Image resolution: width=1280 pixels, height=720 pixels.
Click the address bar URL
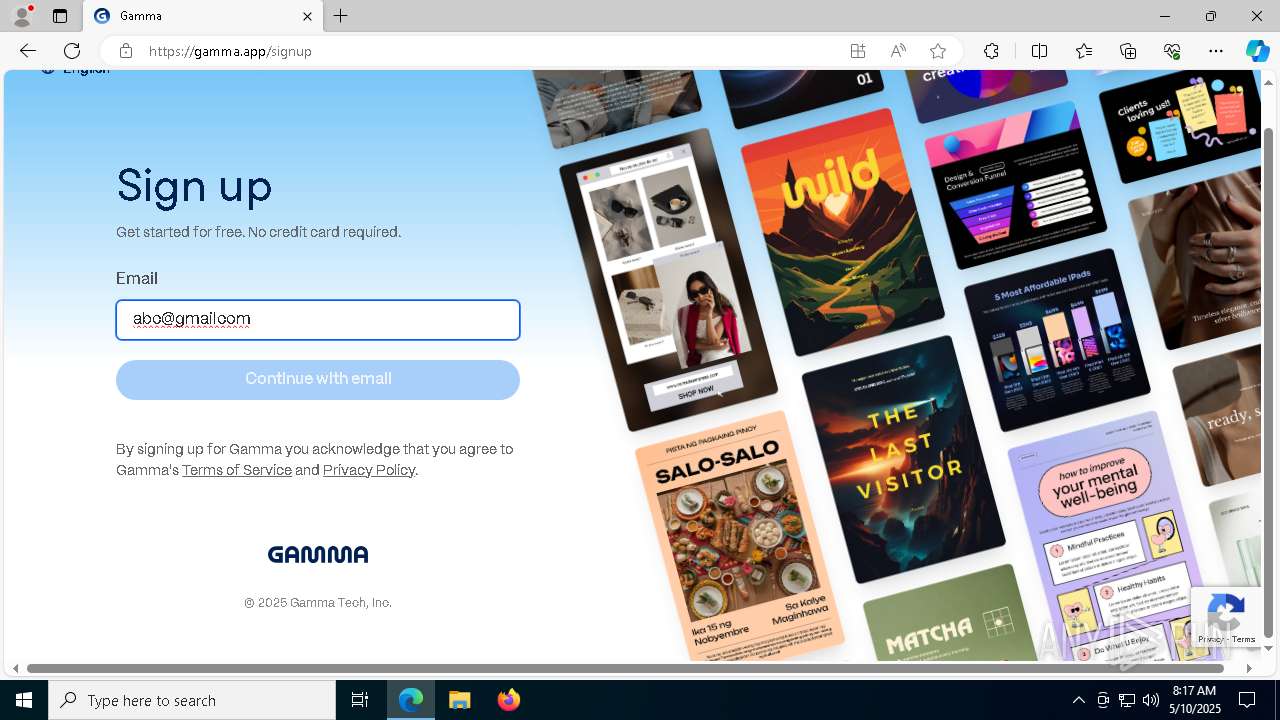(230, 51)
